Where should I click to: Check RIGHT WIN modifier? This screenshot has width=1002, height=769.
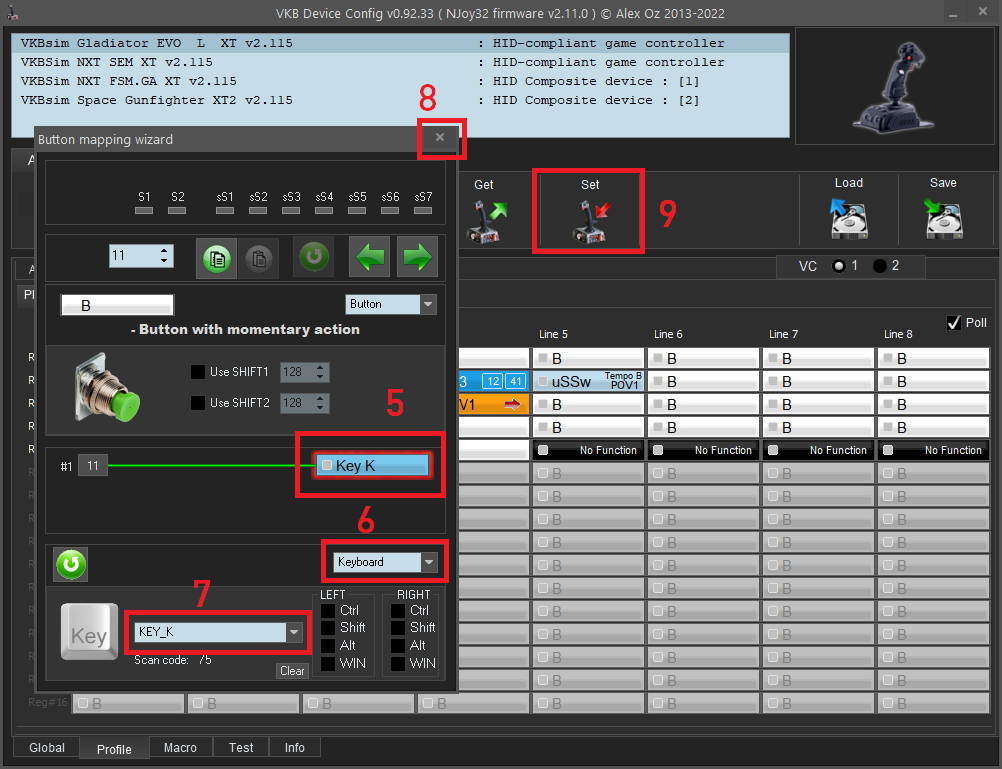pos(398,664)
